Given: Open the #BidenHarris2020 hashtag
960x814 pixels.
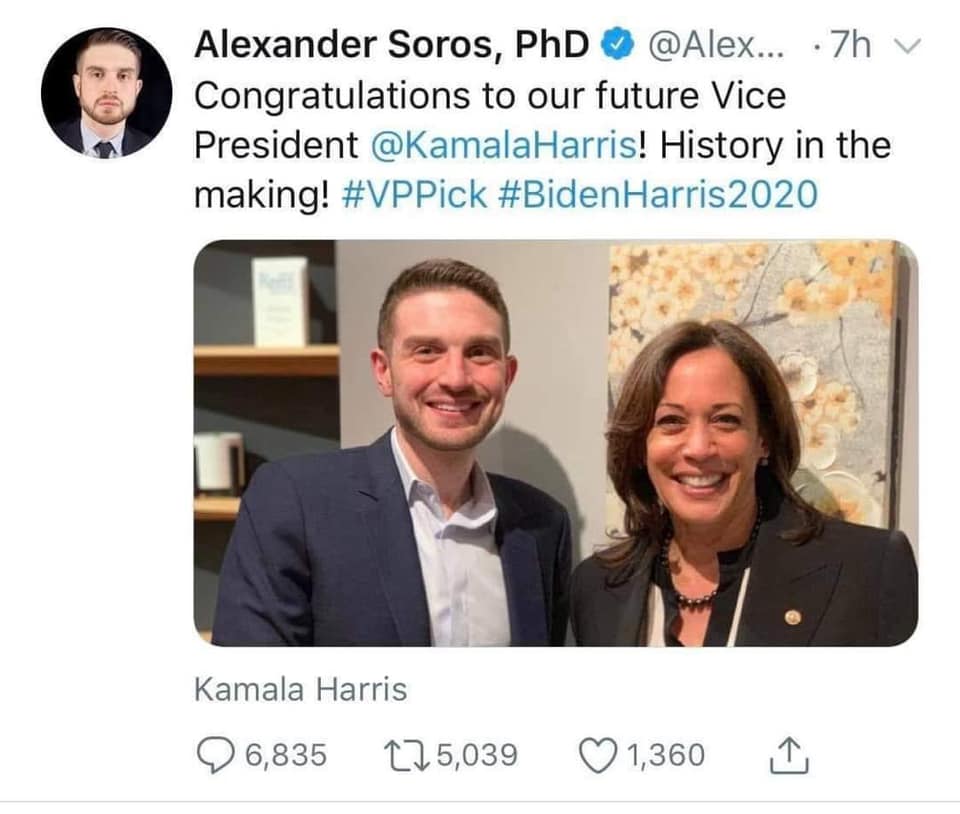Looking at the screenshot, I should pos(659,195).
